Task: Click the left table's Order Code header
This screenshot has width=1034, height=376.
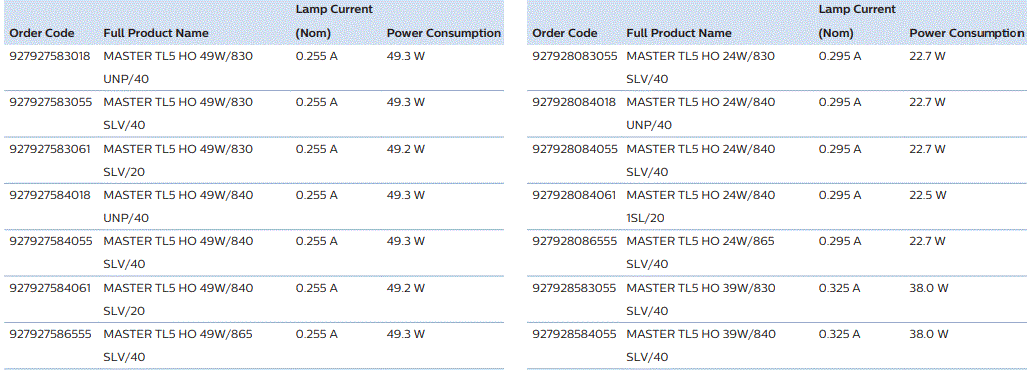Action: (x=42, y=33)
